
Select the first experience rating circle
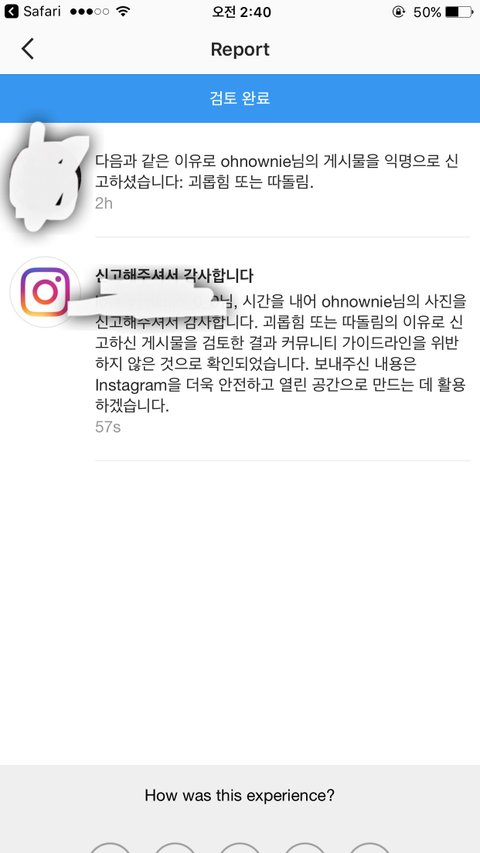(x=109, y=848)
